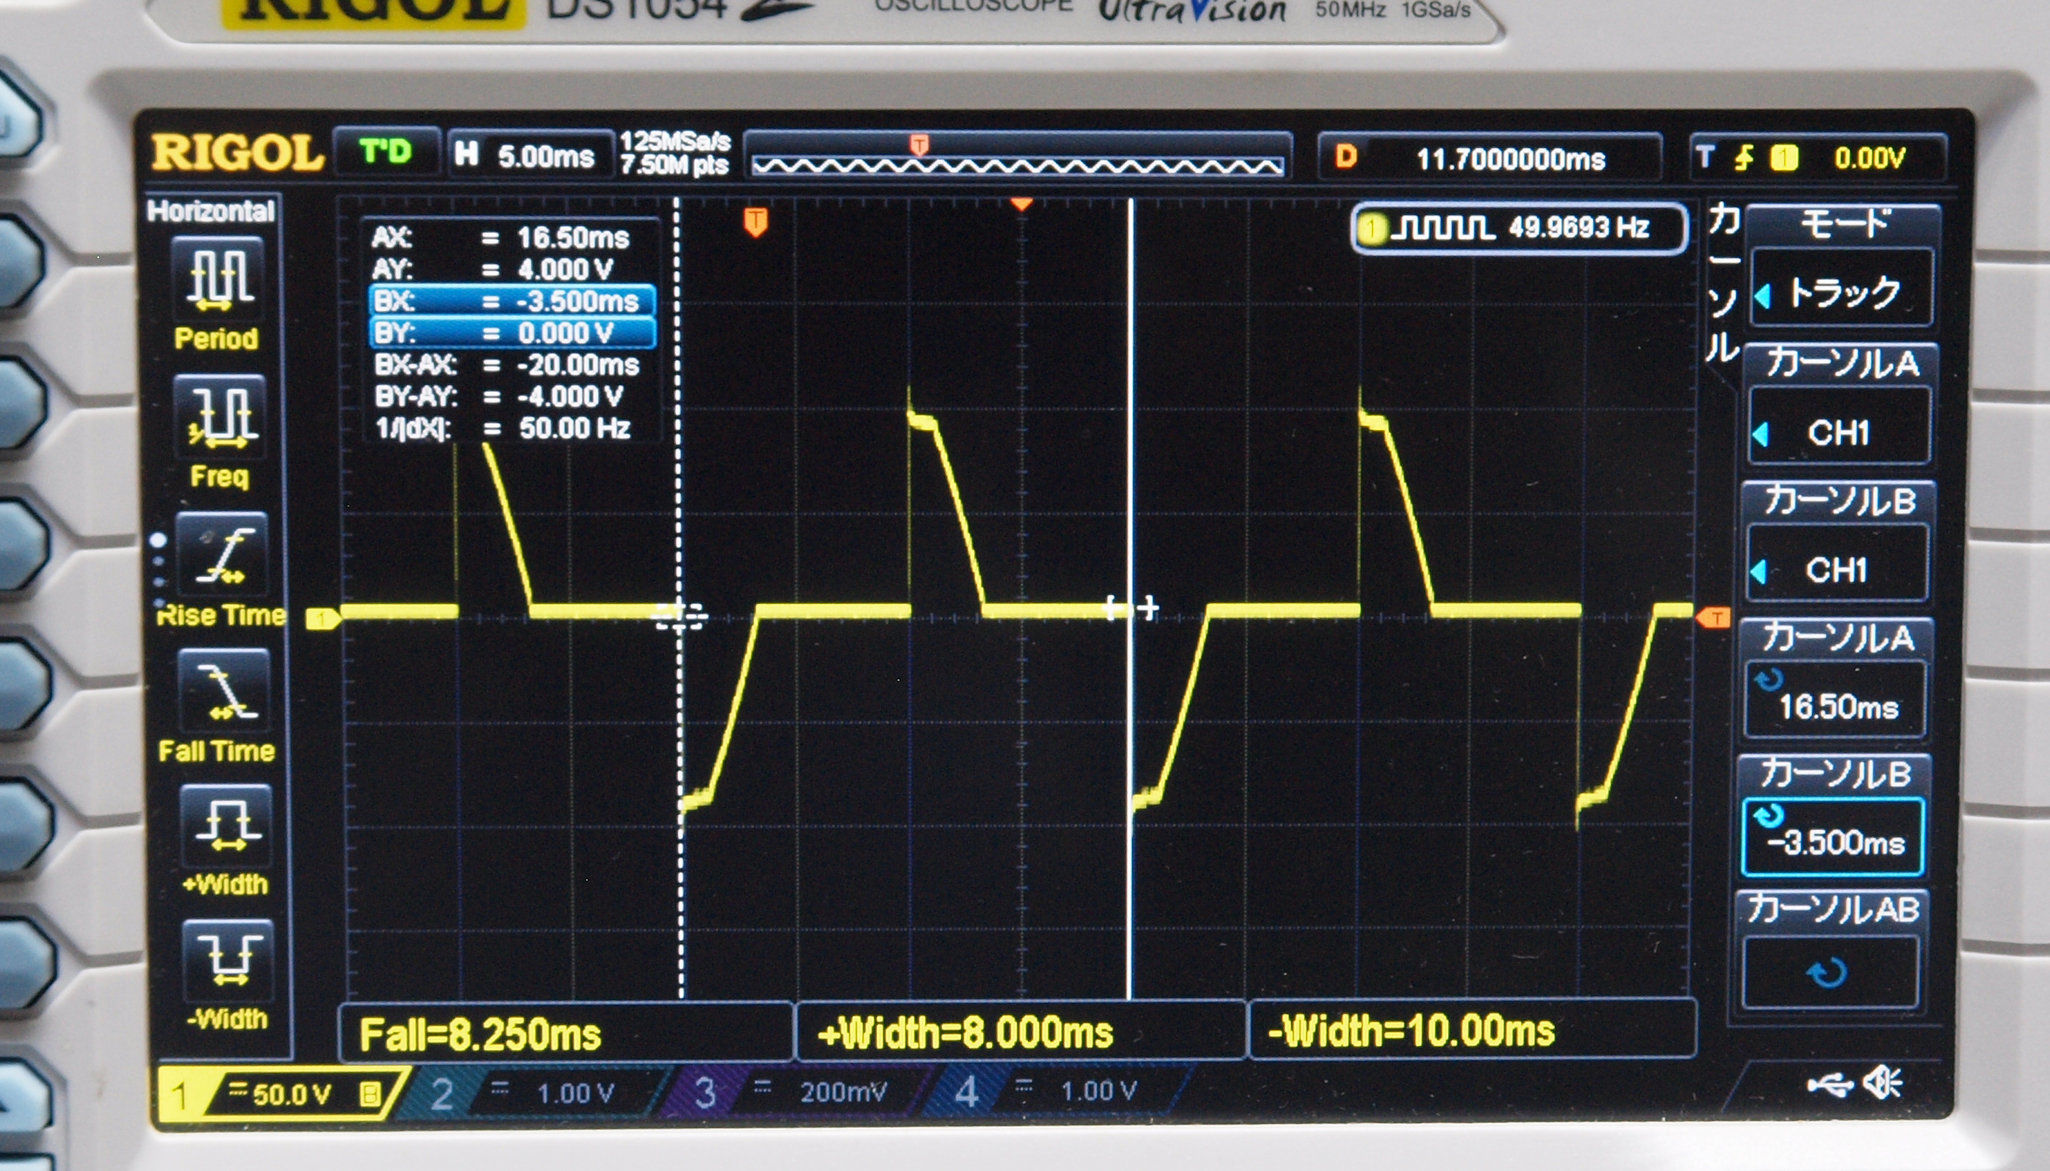
Task: Toggle the speaker sound icon
Action: click(x=1883, y=1083)
